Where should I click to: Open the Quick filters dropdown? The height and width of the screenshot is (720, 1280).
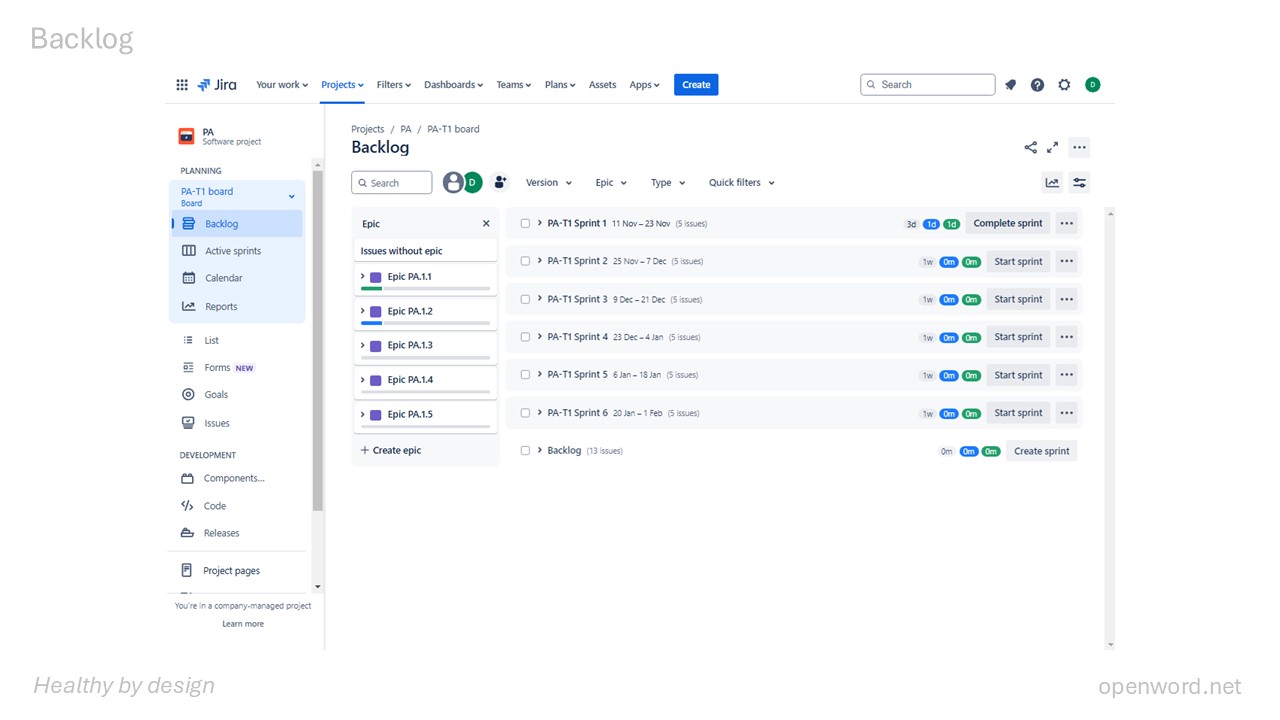[x=742, y=182]
